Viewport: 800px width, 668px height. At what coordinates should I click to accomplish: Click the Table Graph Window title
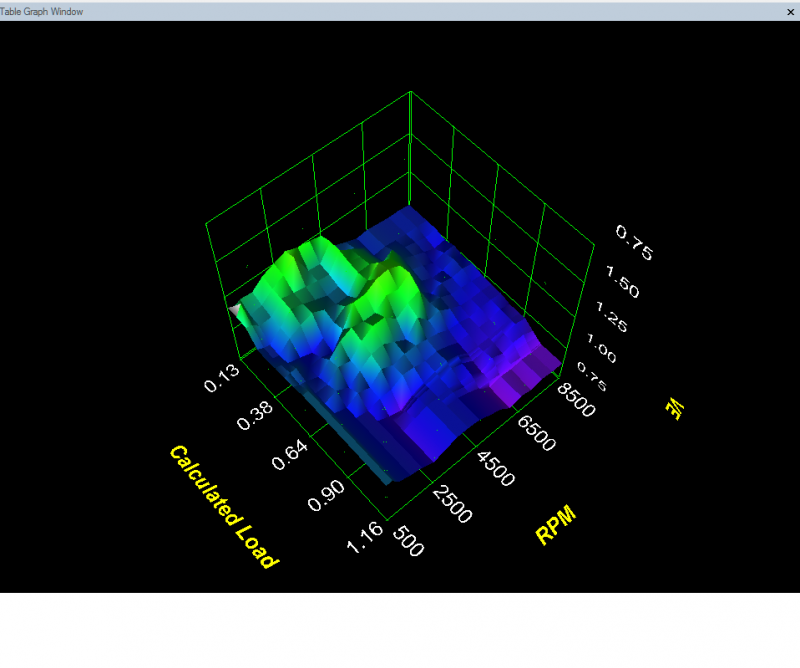click(x=41, y=11)
